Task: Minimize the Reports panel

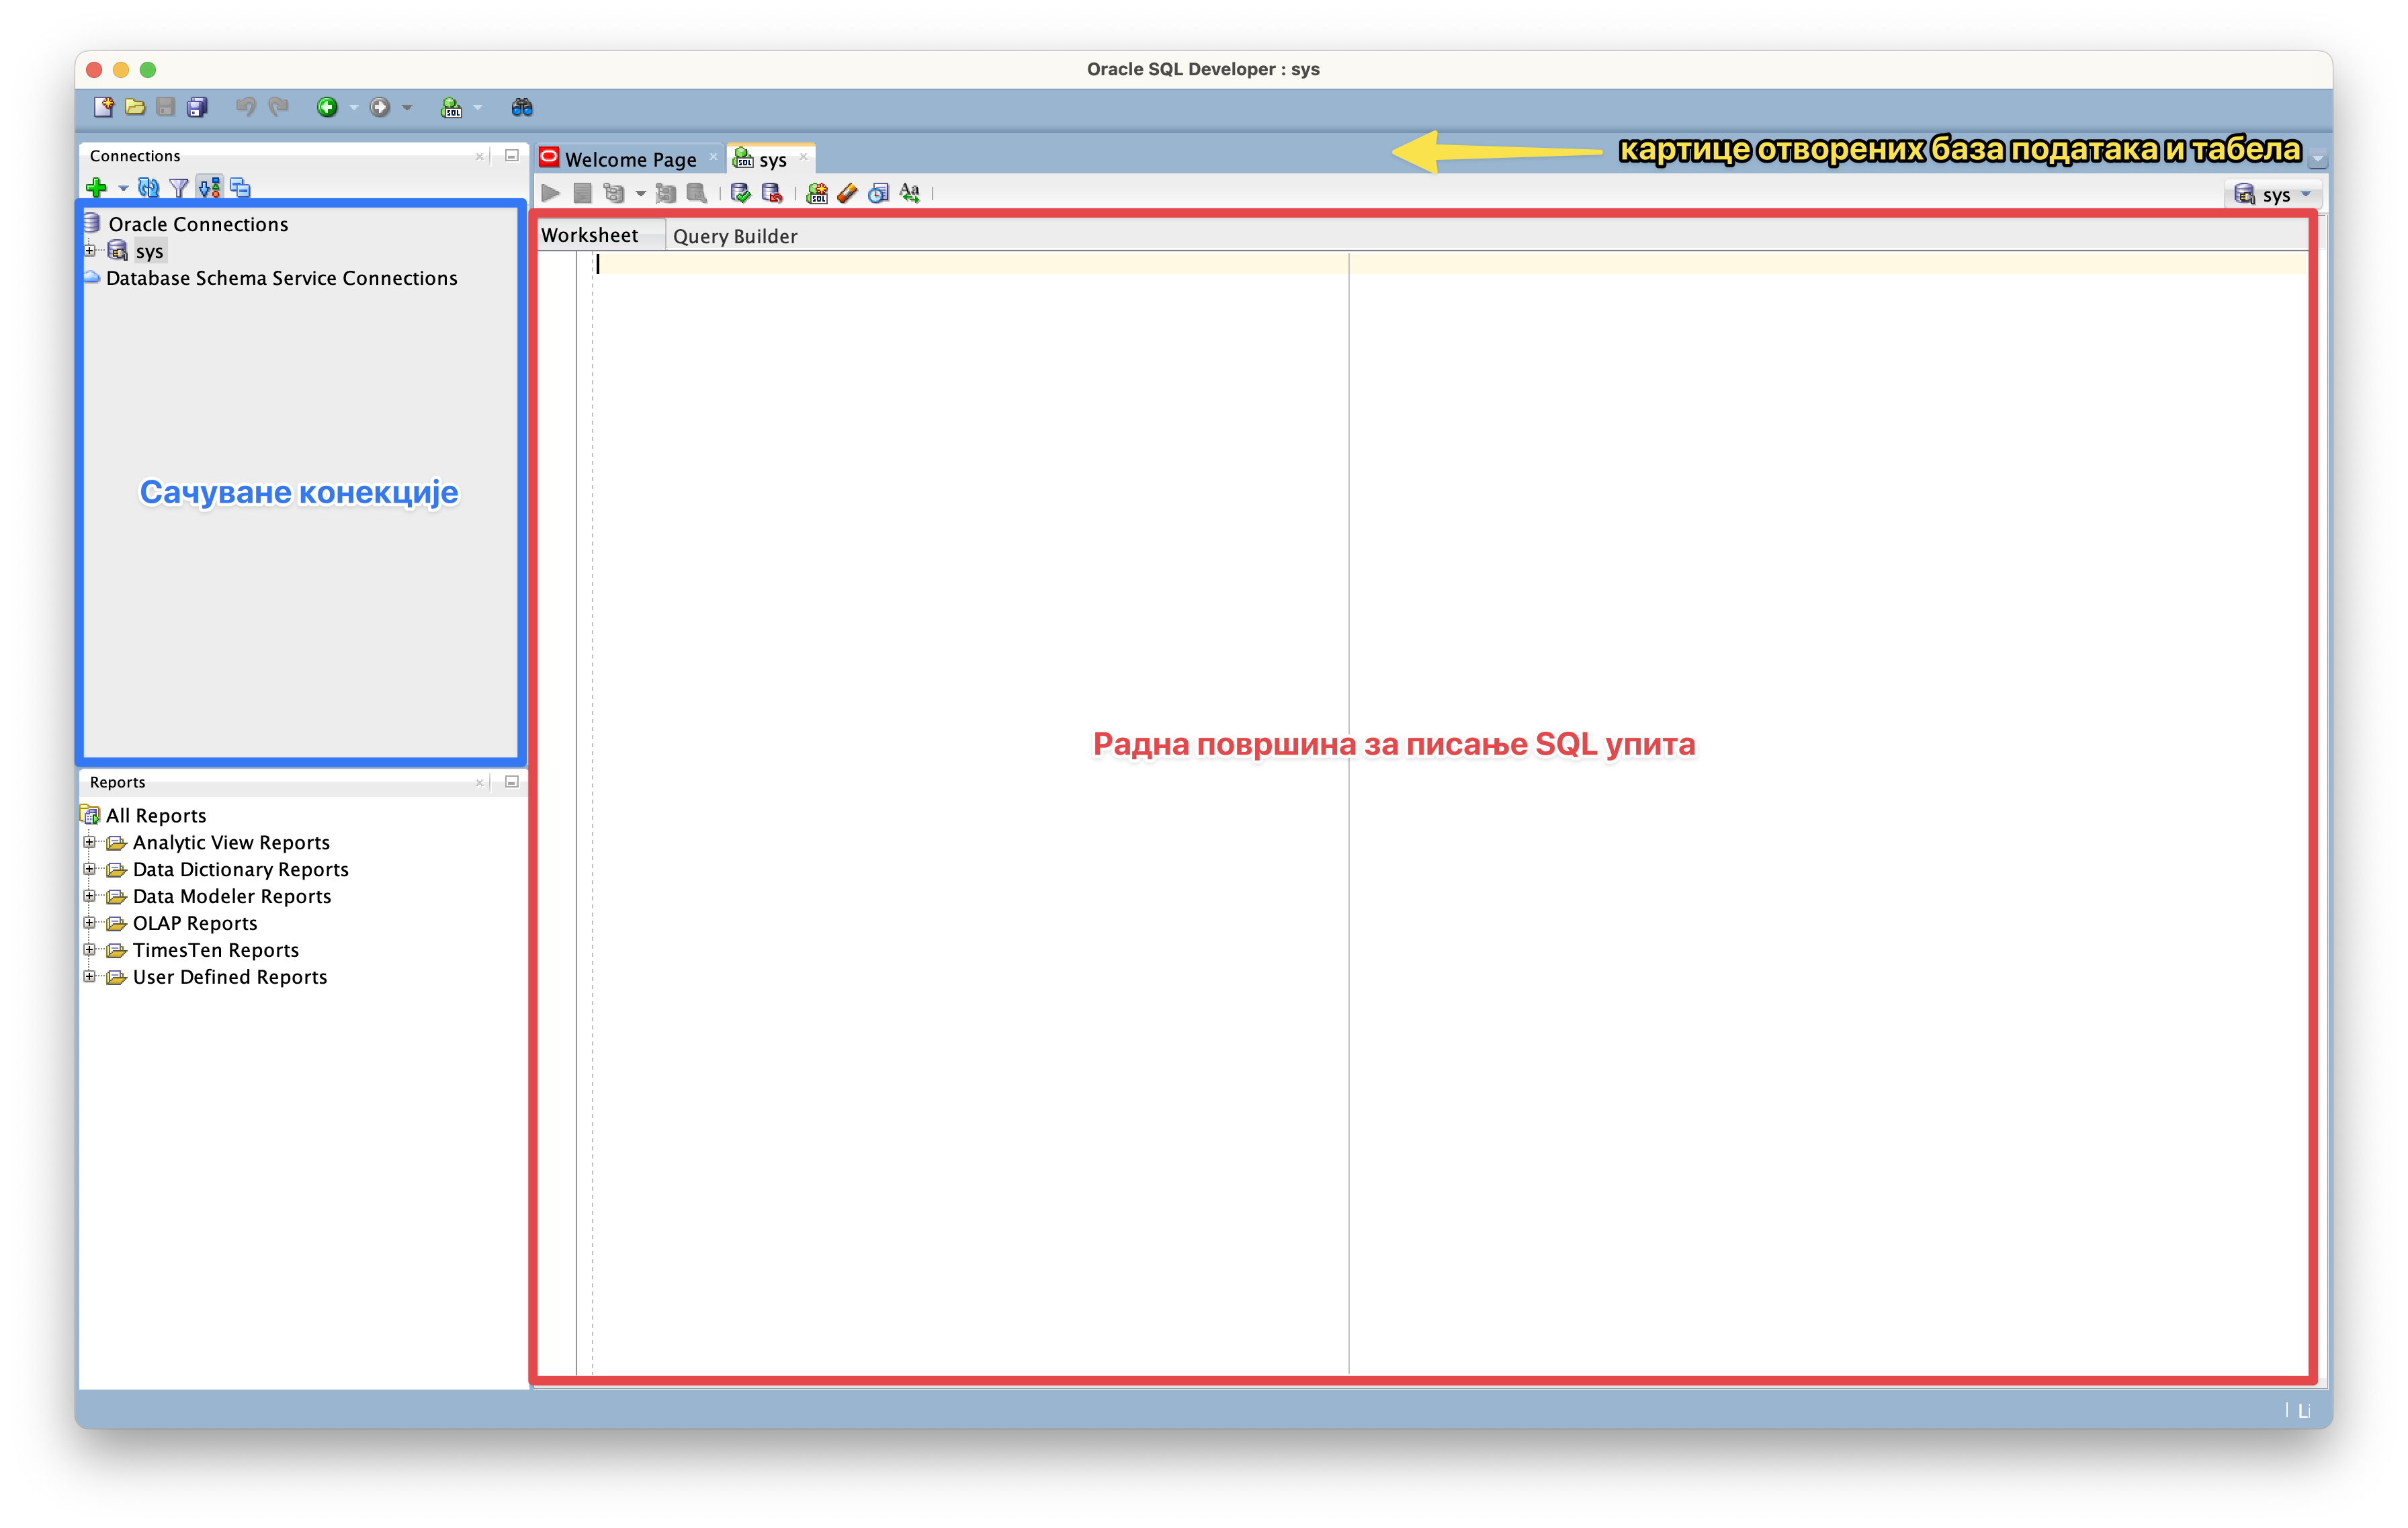Action: 512,782
